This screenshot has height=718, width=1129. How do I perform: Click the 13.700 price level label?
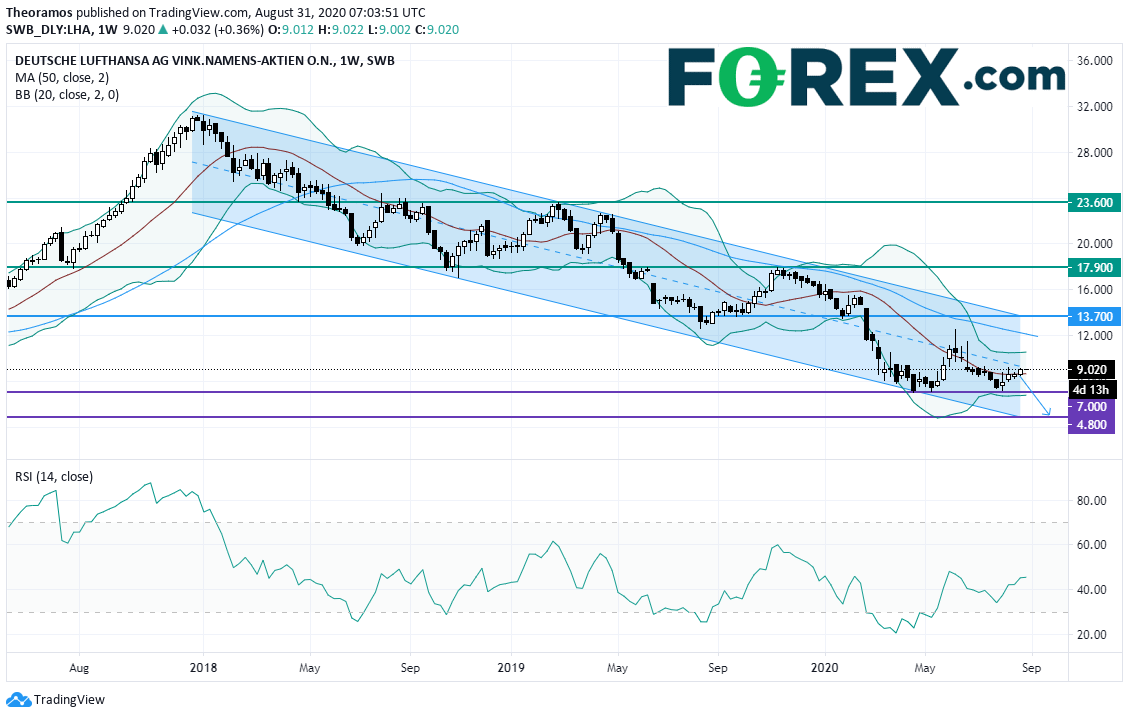(1094, 317)
